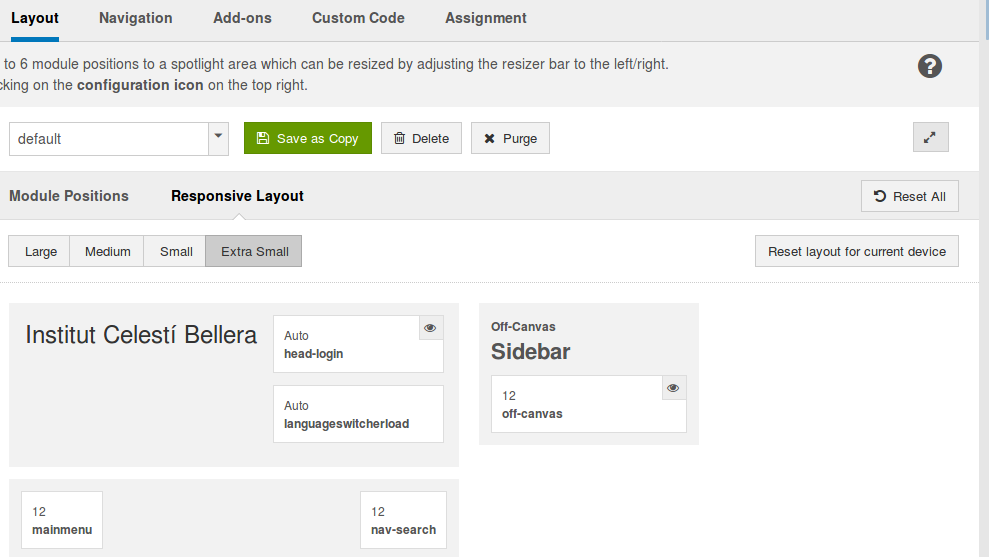The height and width of the screenshot is (557, 989).
Task: Go to the Custom Code tab
Action: (358, 18)
